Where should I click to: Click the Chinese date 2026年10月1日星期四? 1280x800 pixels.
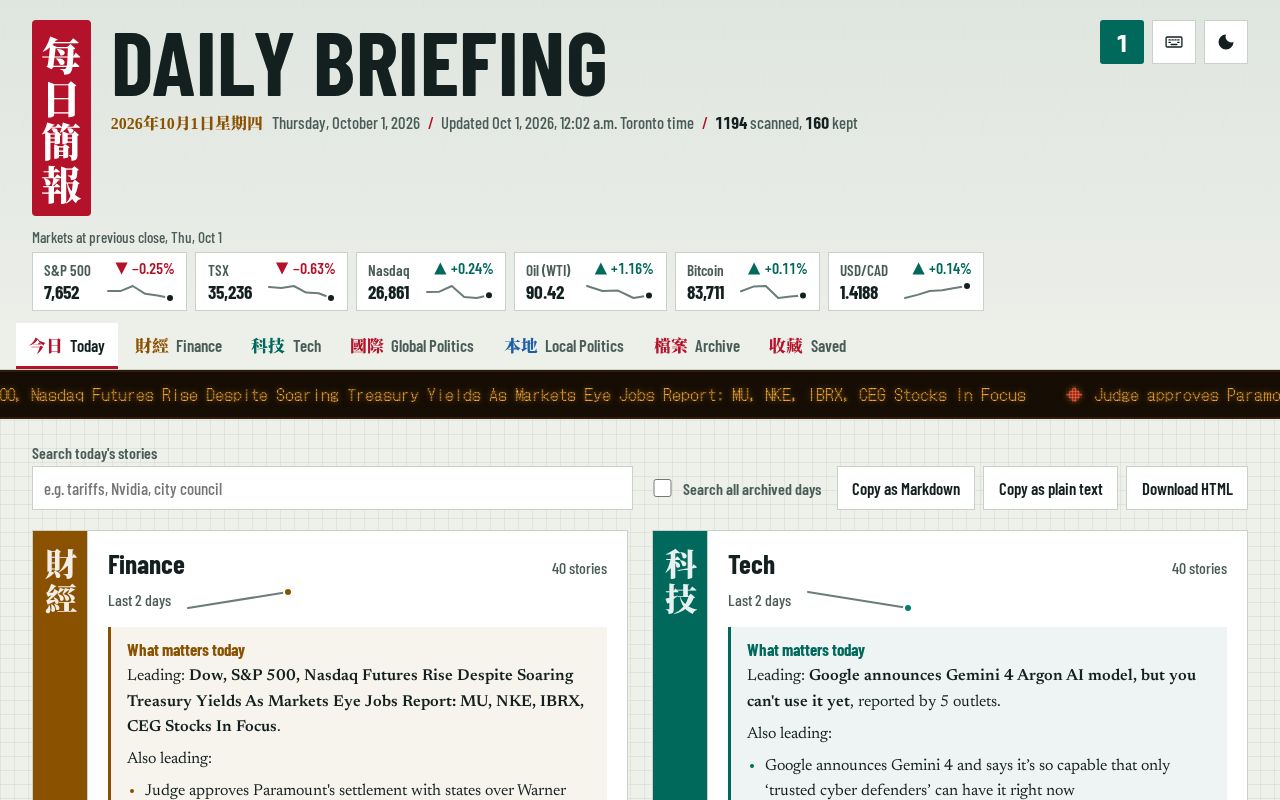point(186,123)
